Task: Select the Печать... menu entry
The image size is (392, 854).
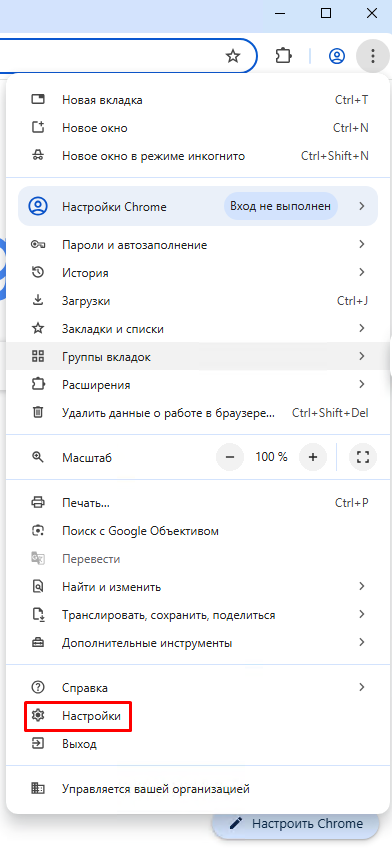Action: tap(198, 502)
